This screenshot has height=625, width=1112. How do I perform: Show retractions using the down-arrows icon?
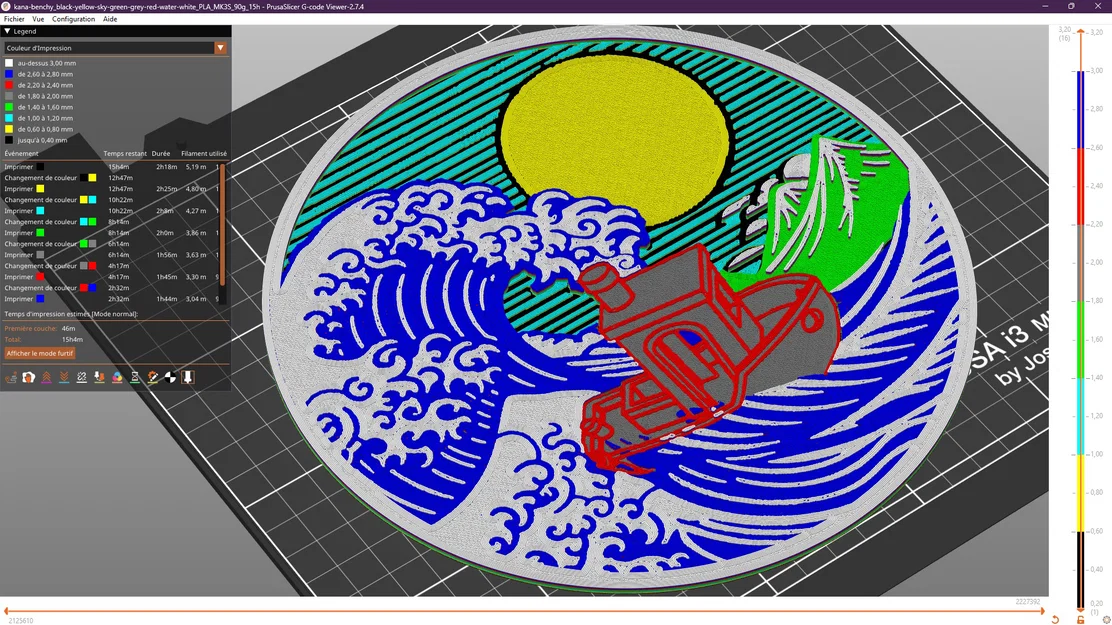[x=63, y=377]
